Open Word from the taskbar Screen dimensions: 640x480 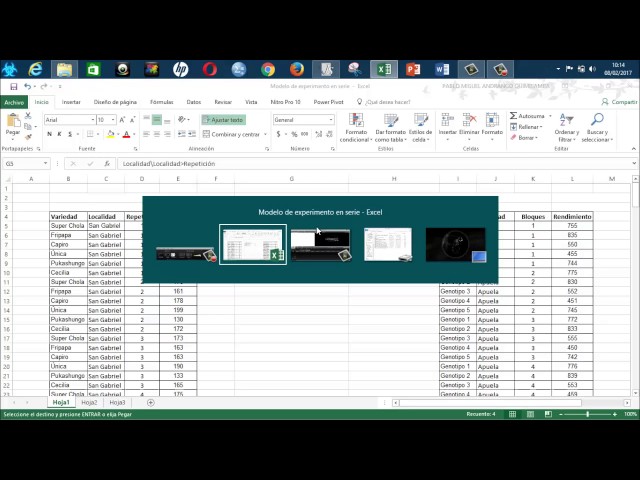click(x=442, y=69)
